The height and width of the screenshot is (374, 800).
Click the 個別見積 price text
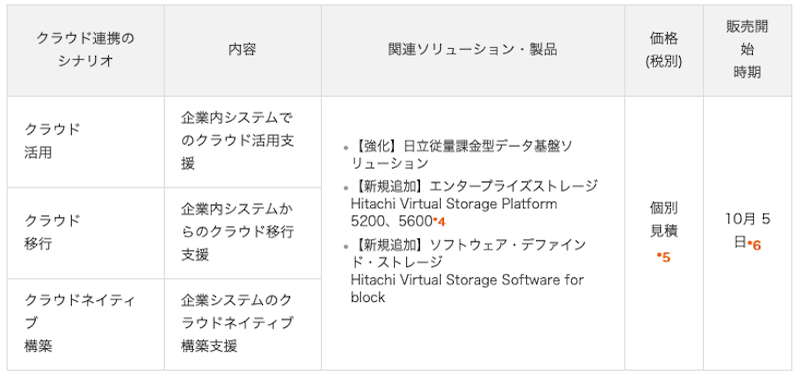664,219
